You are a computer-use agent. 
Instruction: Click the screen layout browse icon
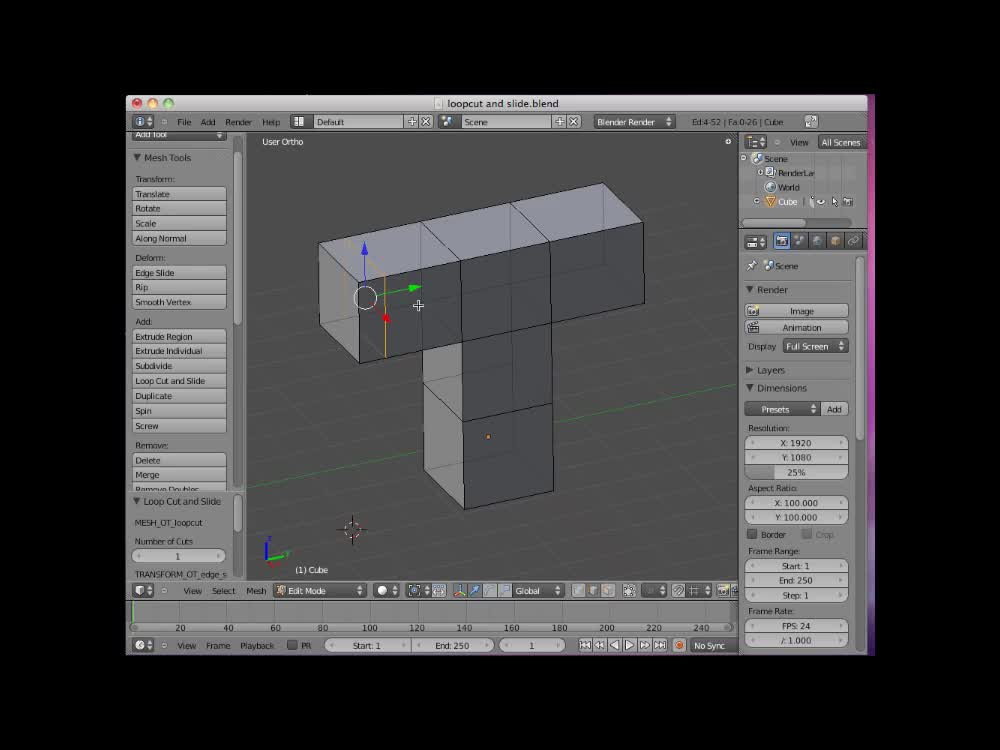click(300, 122)
